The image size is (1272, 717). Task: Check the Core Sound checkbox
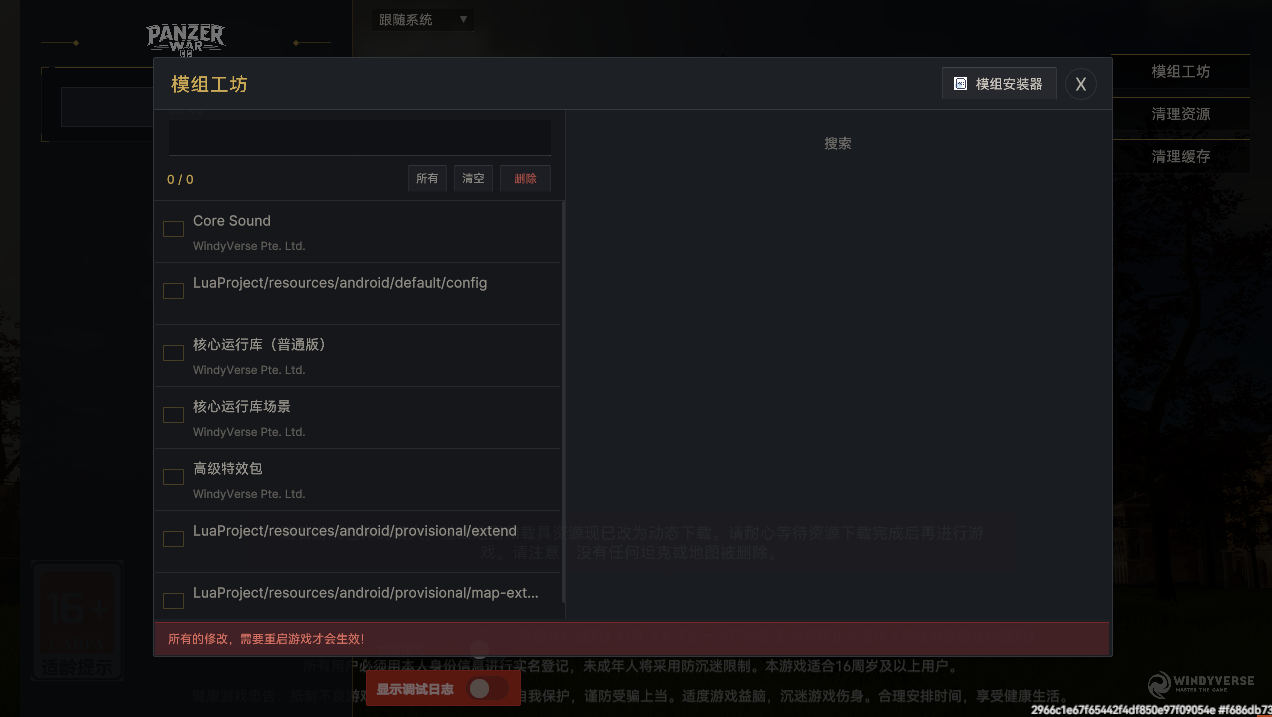coord(173,229)
